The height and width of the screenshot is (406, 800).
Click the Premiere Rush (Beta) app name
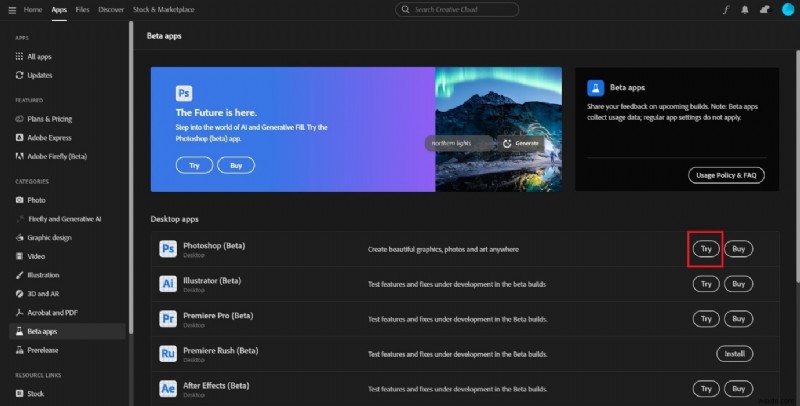click(x=220, y=350)
